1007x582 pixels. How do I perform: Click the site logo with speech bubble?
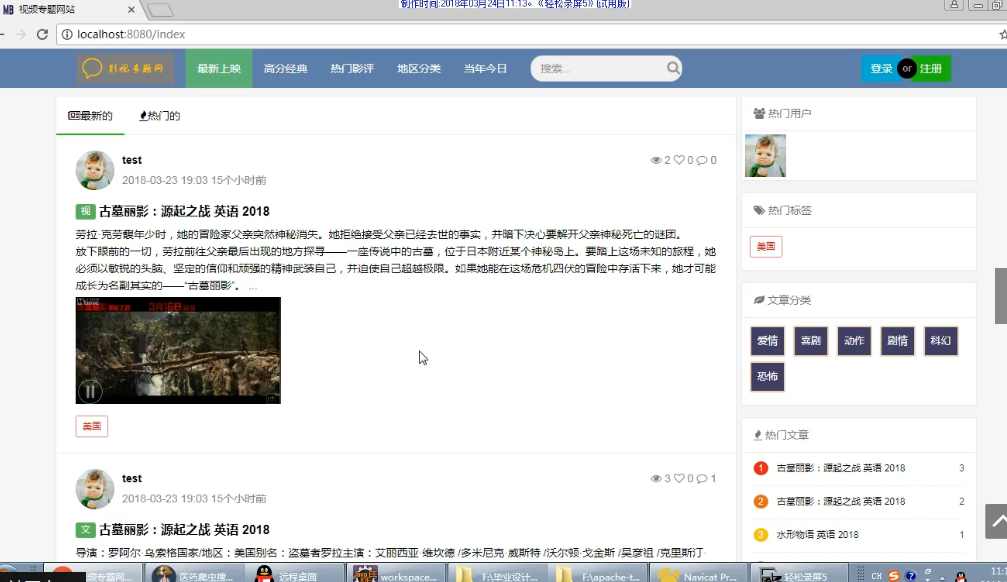(x=125, y=68)
